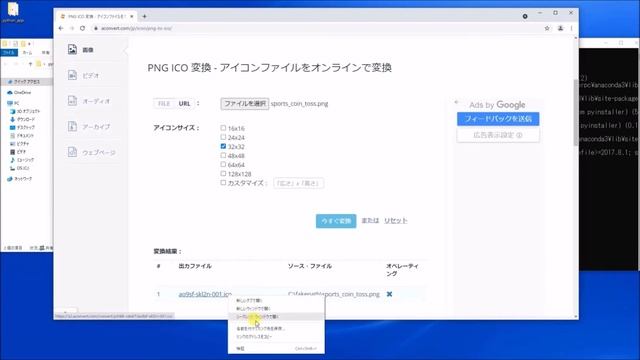Enable the カスタマイズ size checkbox
The width and height of the screenshot is (640, 360).
[223, 182]
